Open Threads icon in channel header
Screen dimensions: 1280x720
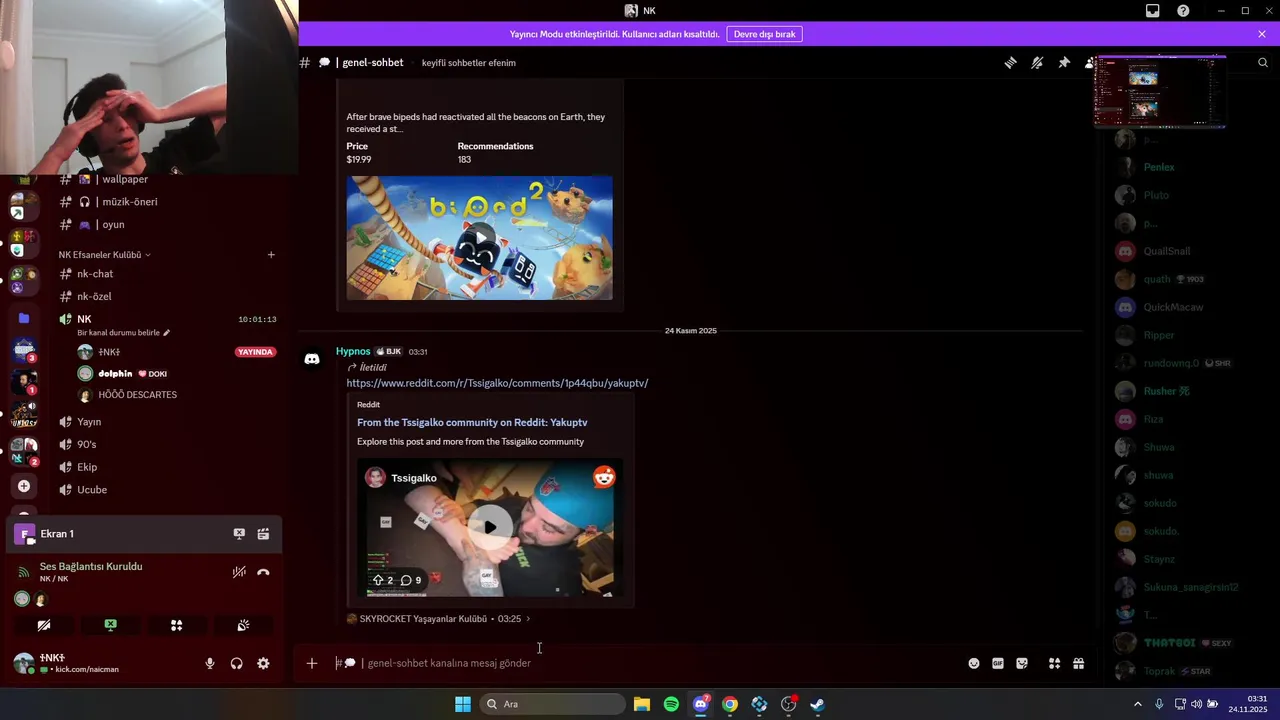(1010, 63)
